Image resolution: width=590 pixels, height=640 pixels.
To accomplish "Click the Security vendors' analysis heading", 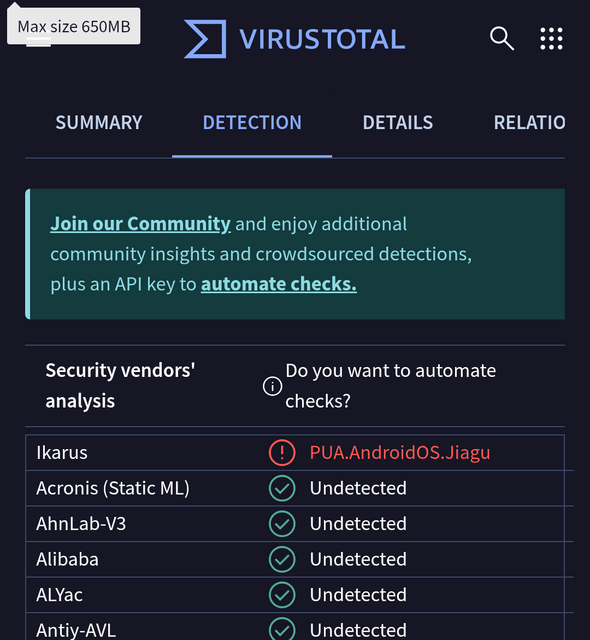I will pyautogui.click(x=120, y=386).
